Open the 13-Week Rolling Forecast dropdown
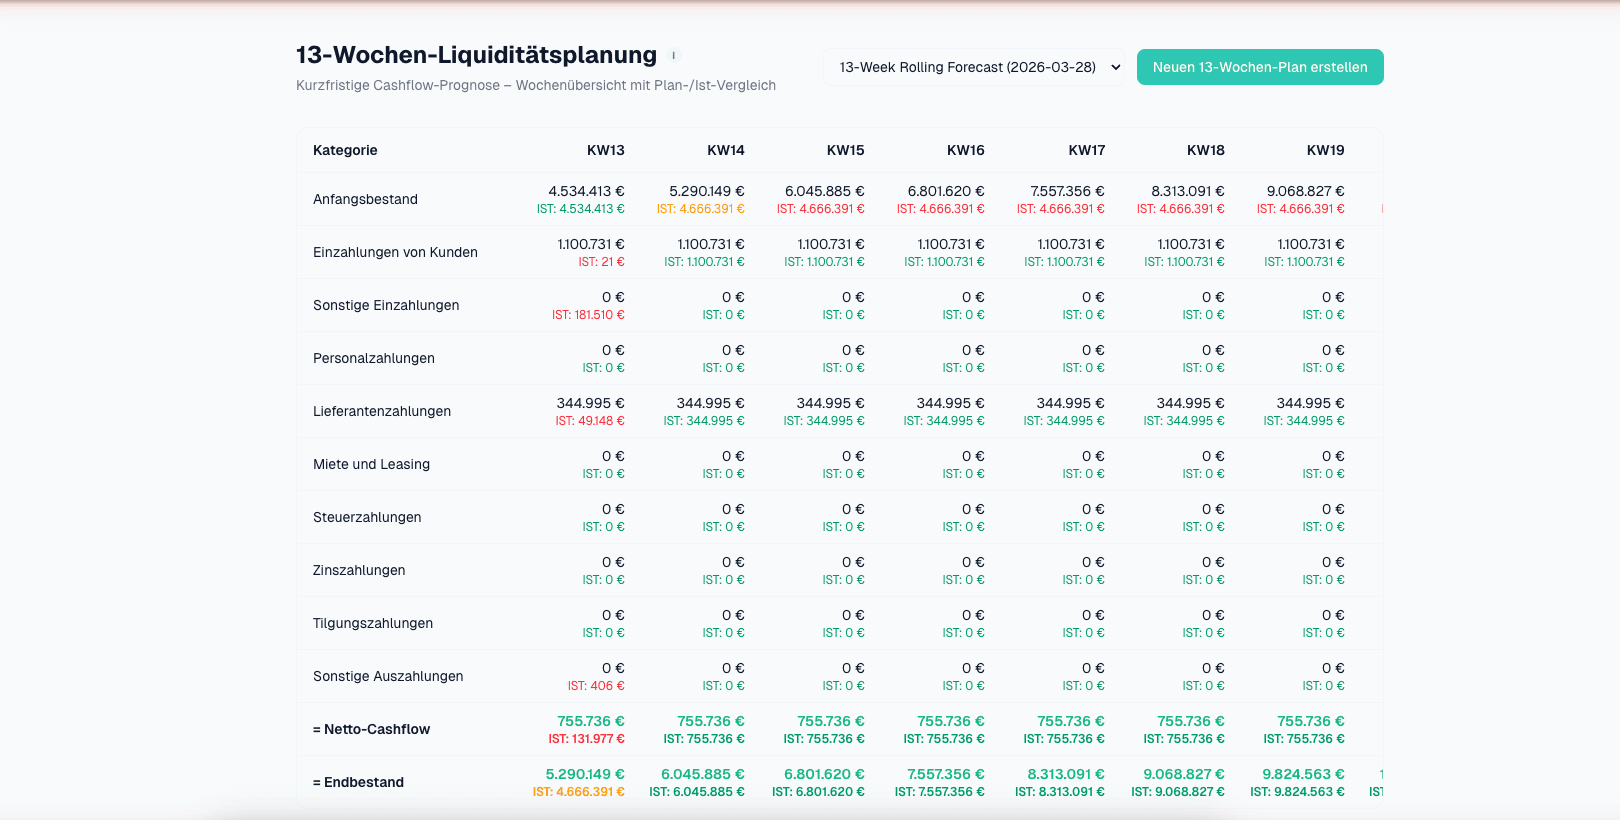The image size is (1620, 820). point(974,67)
